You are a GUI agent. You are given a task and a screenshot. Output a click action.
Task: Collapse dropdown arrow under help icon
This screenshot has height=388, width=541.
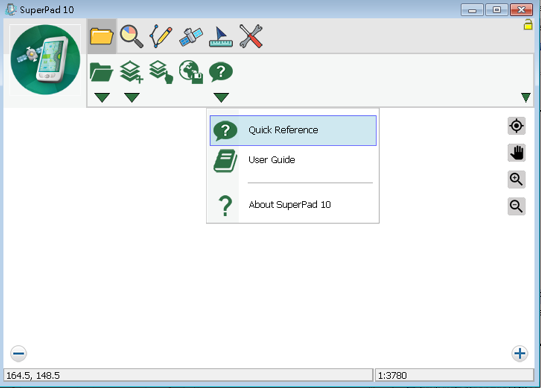[x=221, y=98]
